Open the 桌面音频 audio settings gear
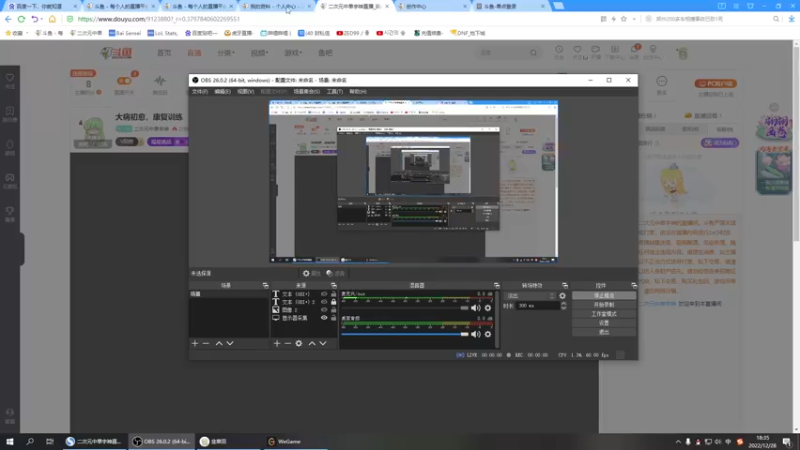This screenshot has width=800, height=450. click(488, 334)
